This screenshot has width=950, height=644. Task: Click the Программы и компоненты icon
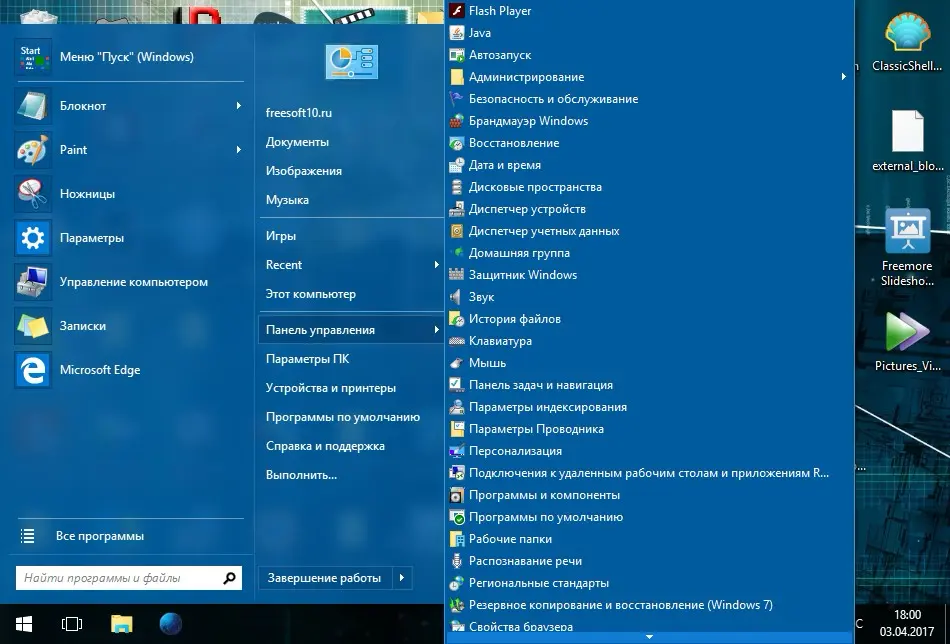(457, 495)
